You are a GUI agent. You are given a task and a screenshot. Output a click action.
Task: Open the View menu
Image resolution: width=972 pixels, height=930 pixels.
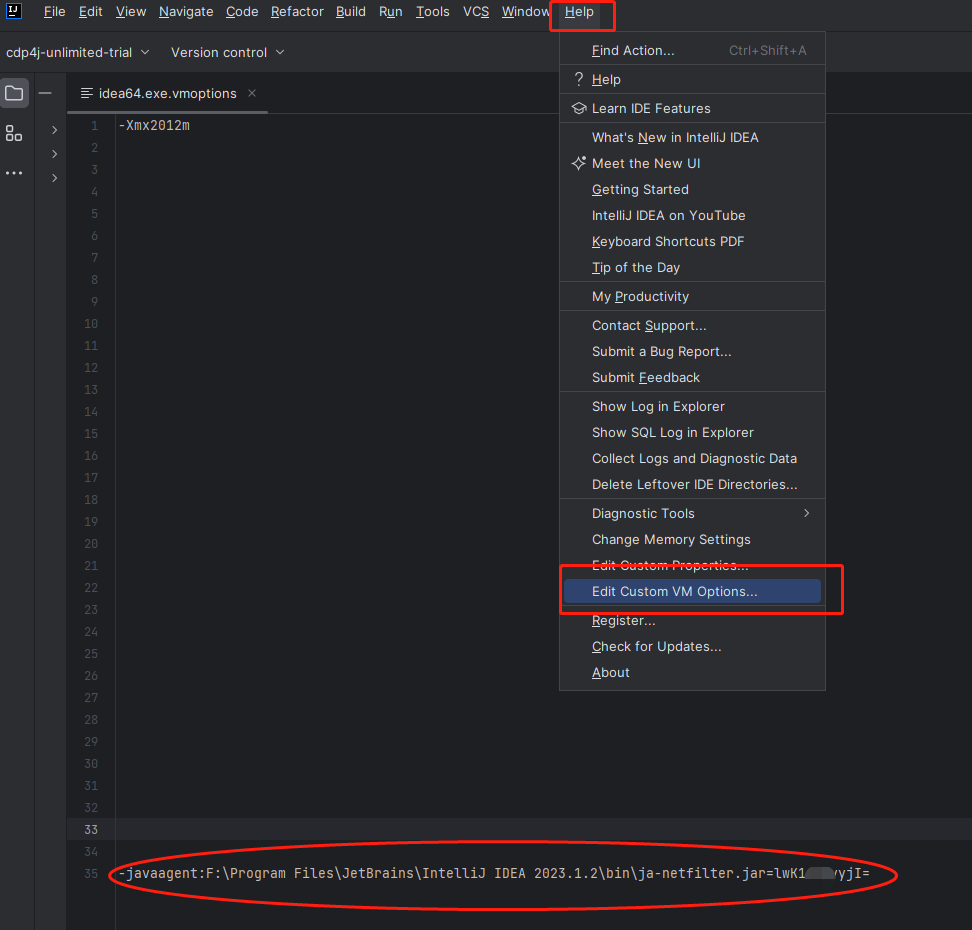131,12
